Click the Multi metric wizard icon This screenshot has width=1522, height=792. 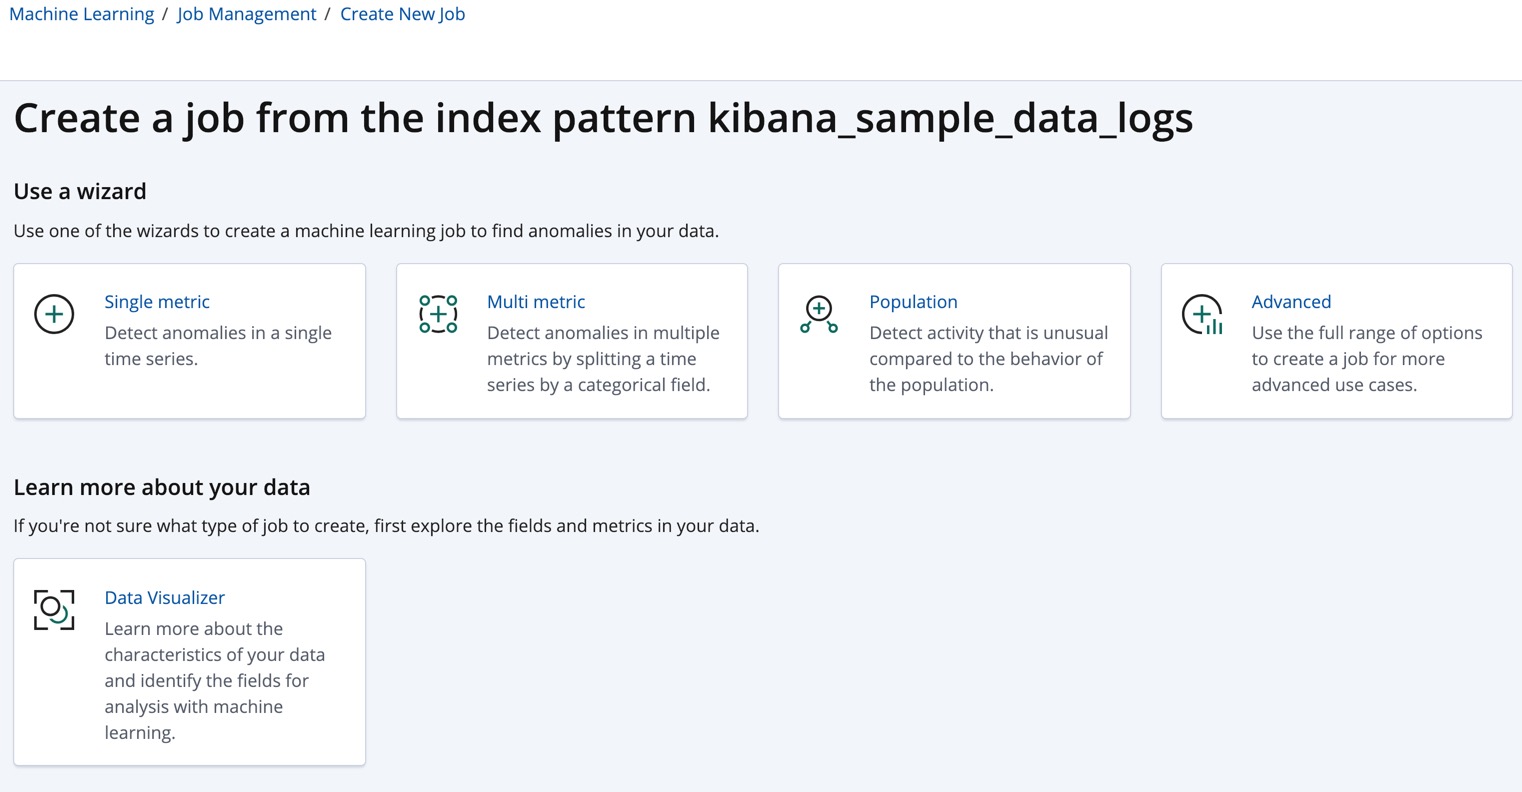click(437, 314)
